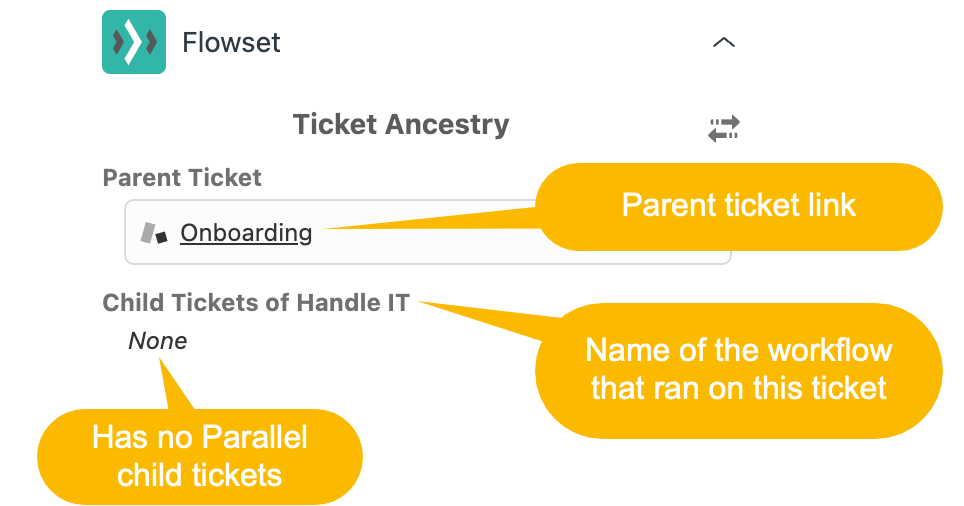Image resolution: width=964 pixels, height=506 pixels.
Task: Select the Handle IT workflow name
Action: click(353, 302)
